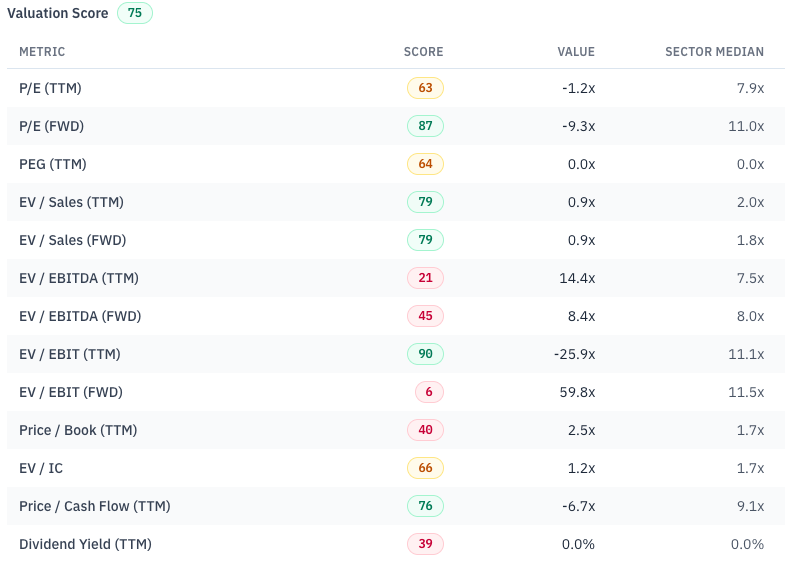Click the METRIC column header

pyautogui.click(x=42, y=52)
